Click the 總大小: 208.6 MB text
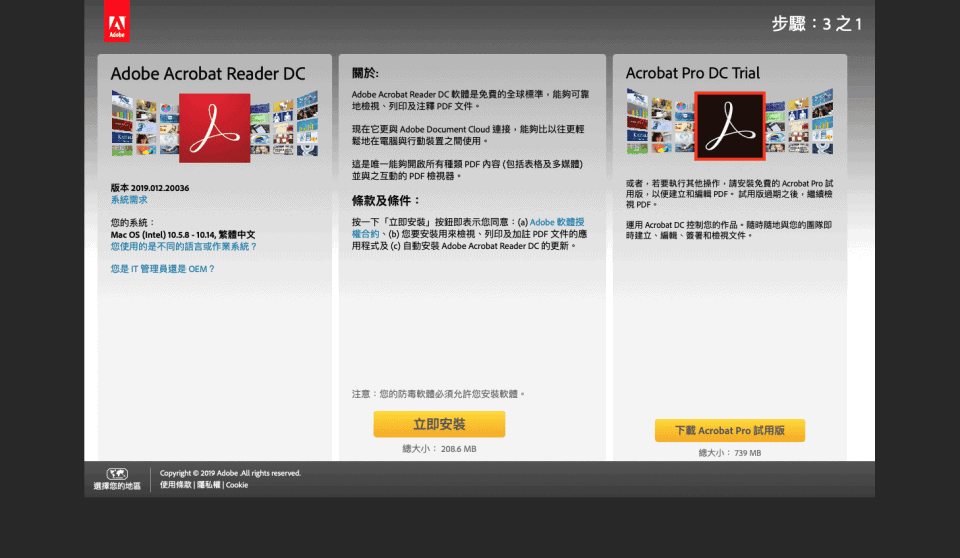Image resolution: width=960 pixels, height=558 pixels. coord(439,449)
